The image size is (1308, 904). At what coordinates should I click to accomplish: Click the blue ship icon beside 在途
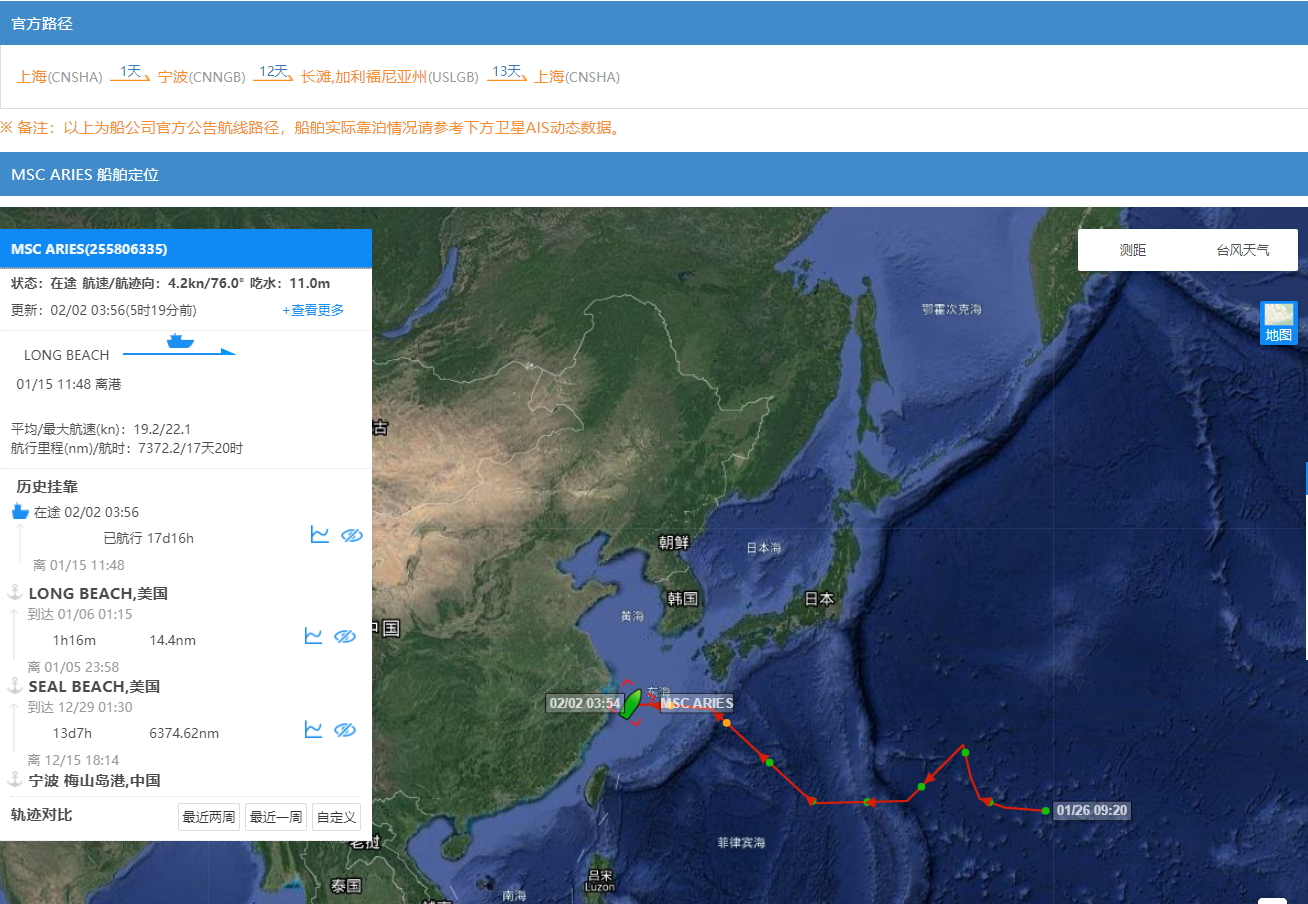[20, 512]
